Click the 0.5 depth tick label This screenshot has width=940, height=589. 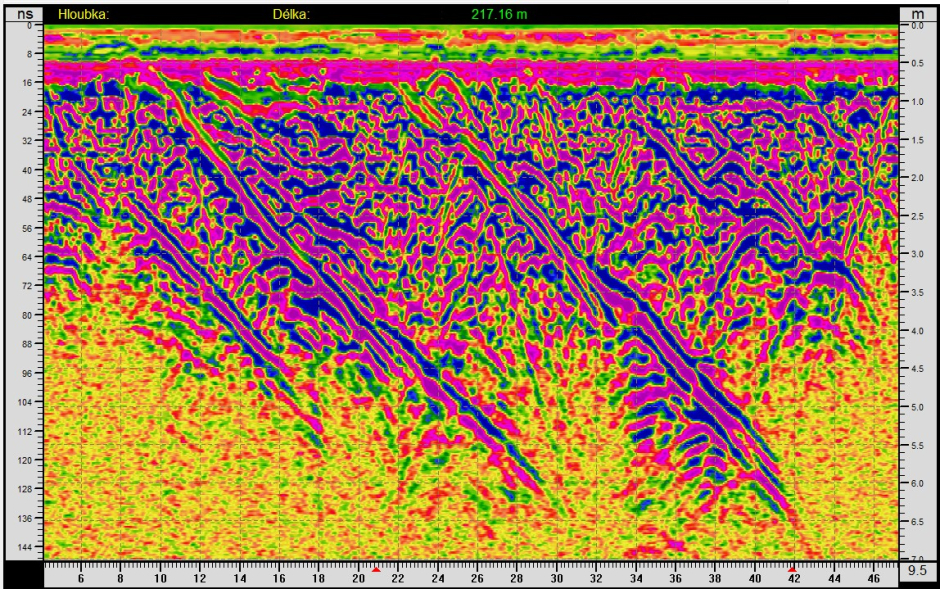click(917, 64)
